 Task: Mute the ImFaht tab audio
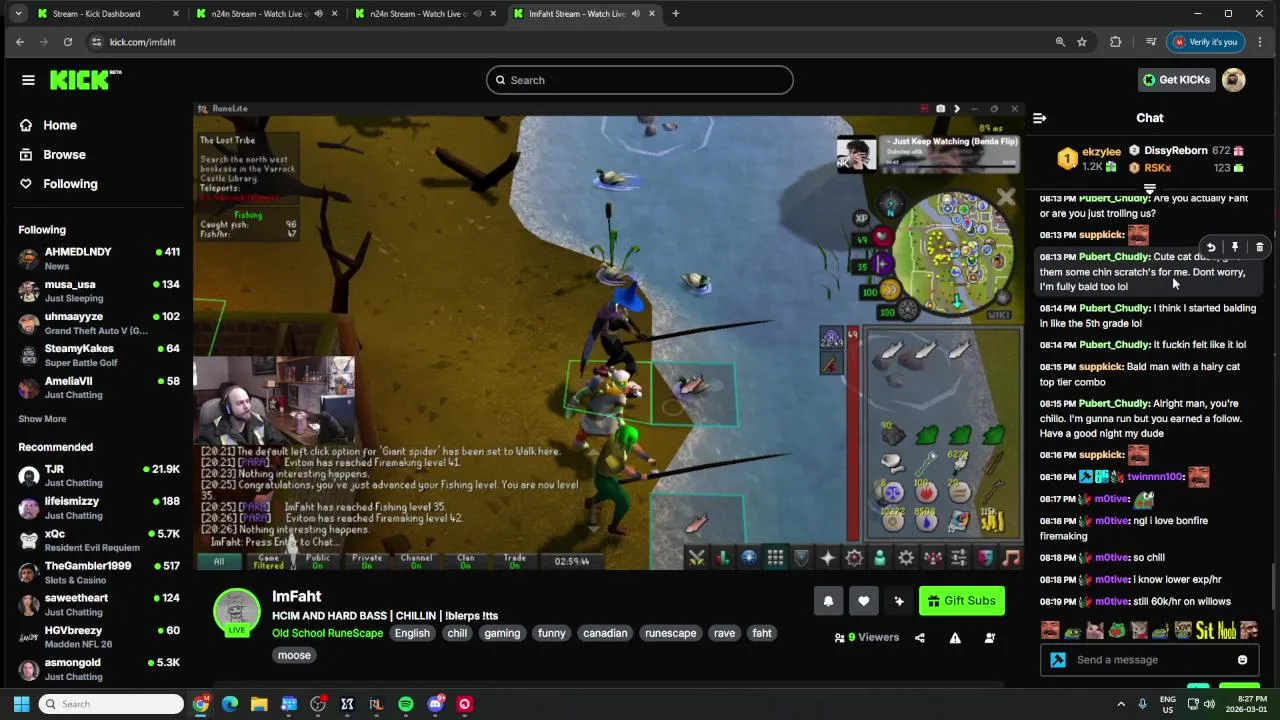(636, 14)
